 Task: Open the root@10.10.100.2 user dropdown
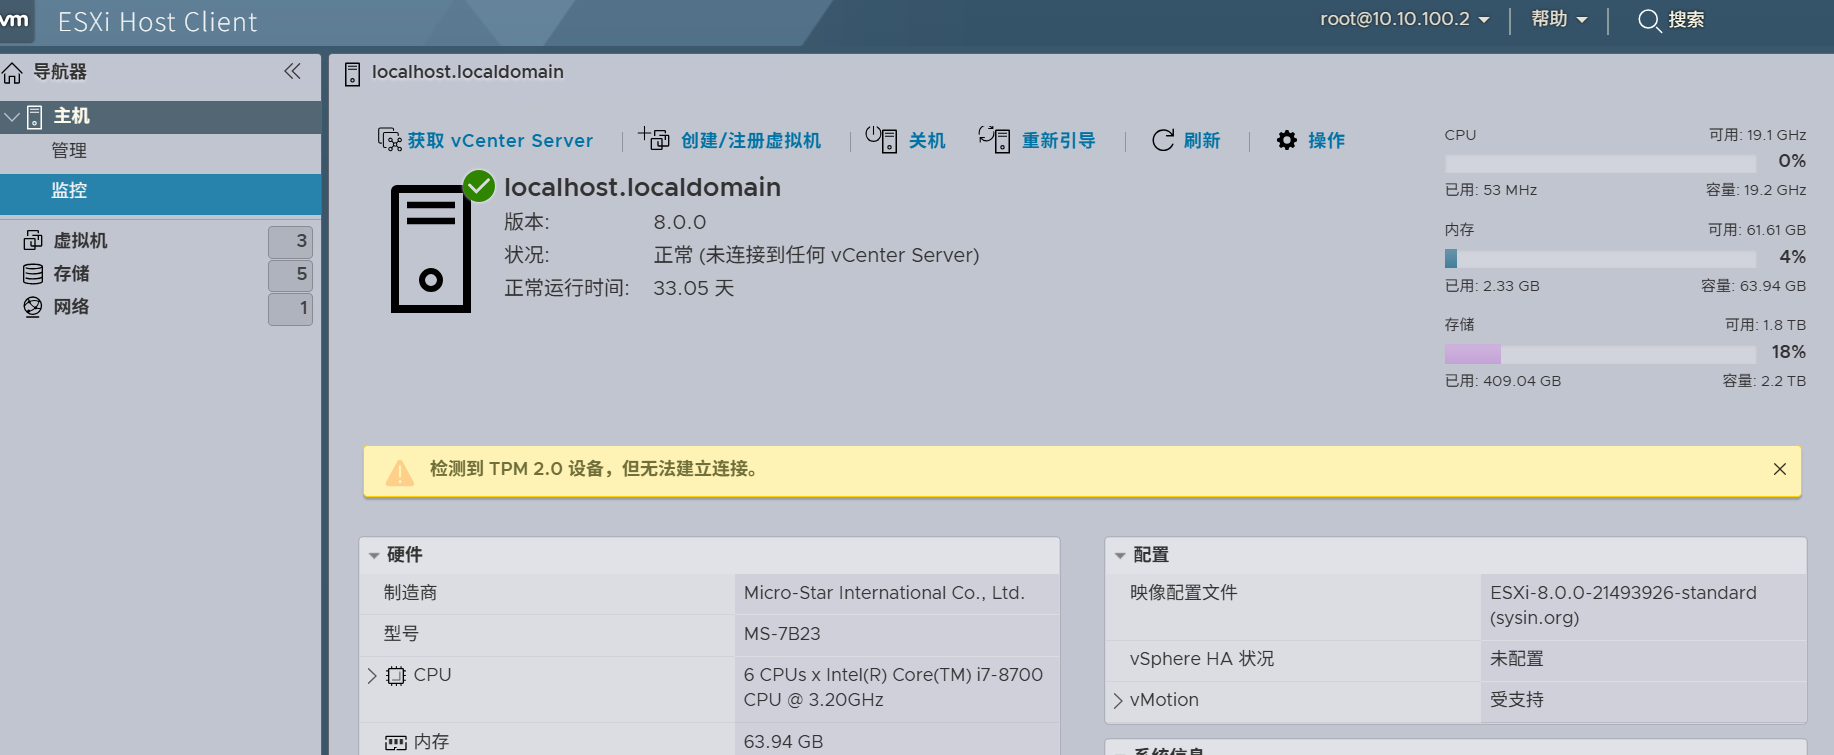pyautogui.click(x=1404, y=19)
